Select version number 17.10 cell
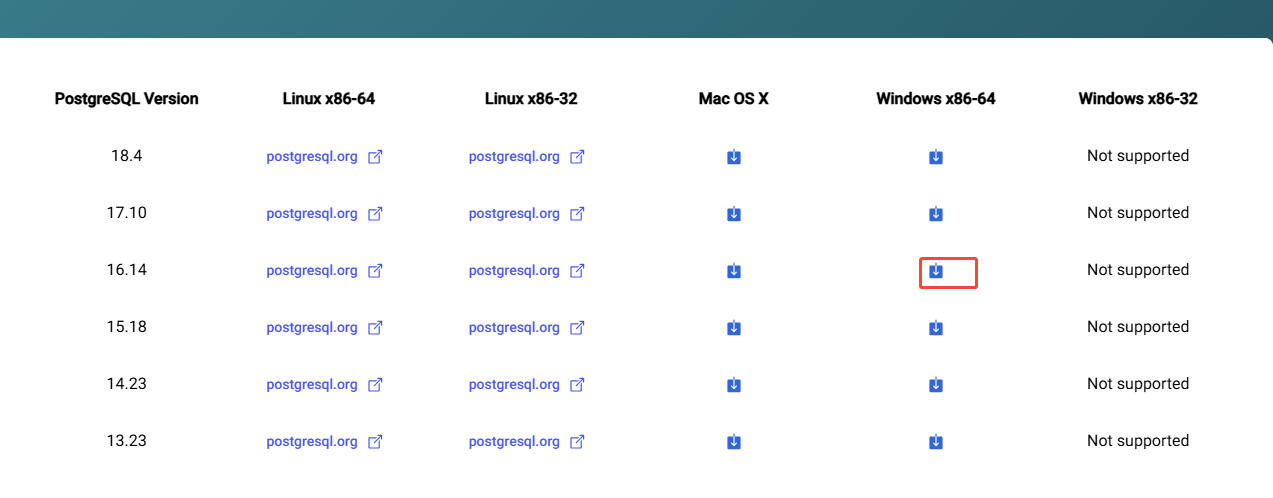Viewport: 1273px width, 498px height. (x=127, y=213)
